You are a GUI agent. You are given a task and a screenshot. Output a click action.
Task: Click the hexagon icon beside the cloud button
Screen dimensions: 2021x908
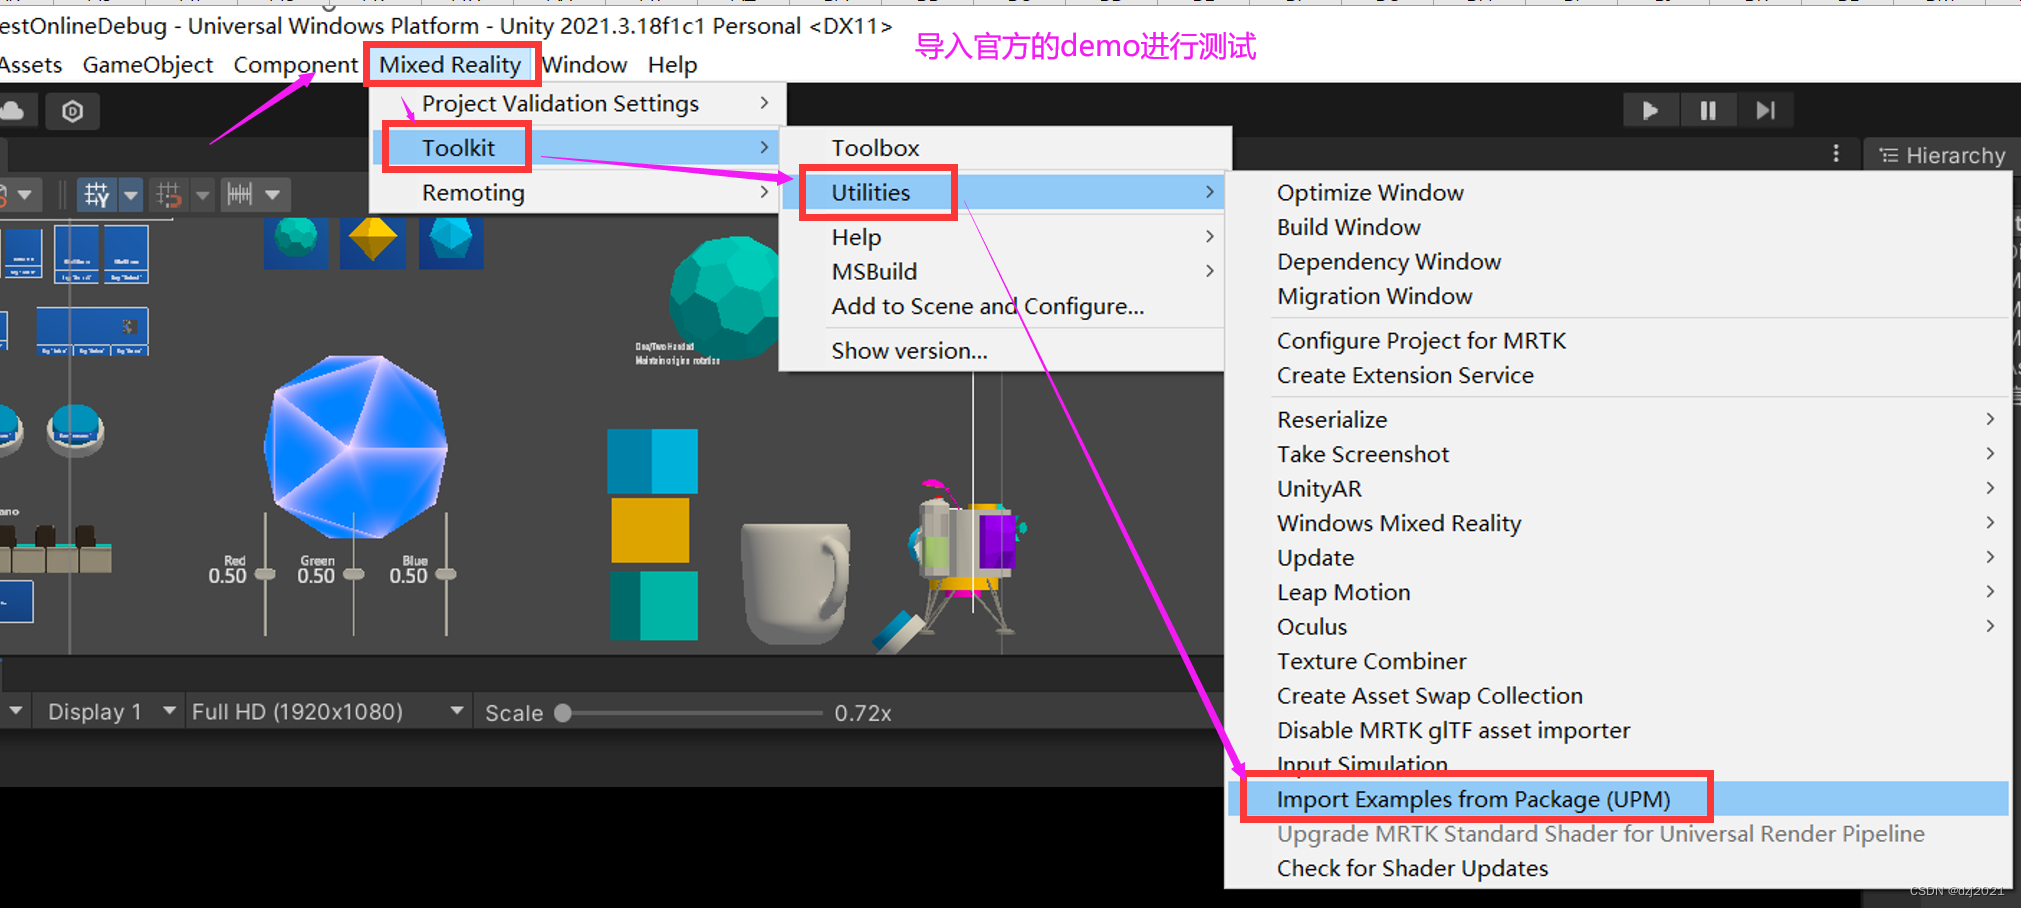pos(72,111)
